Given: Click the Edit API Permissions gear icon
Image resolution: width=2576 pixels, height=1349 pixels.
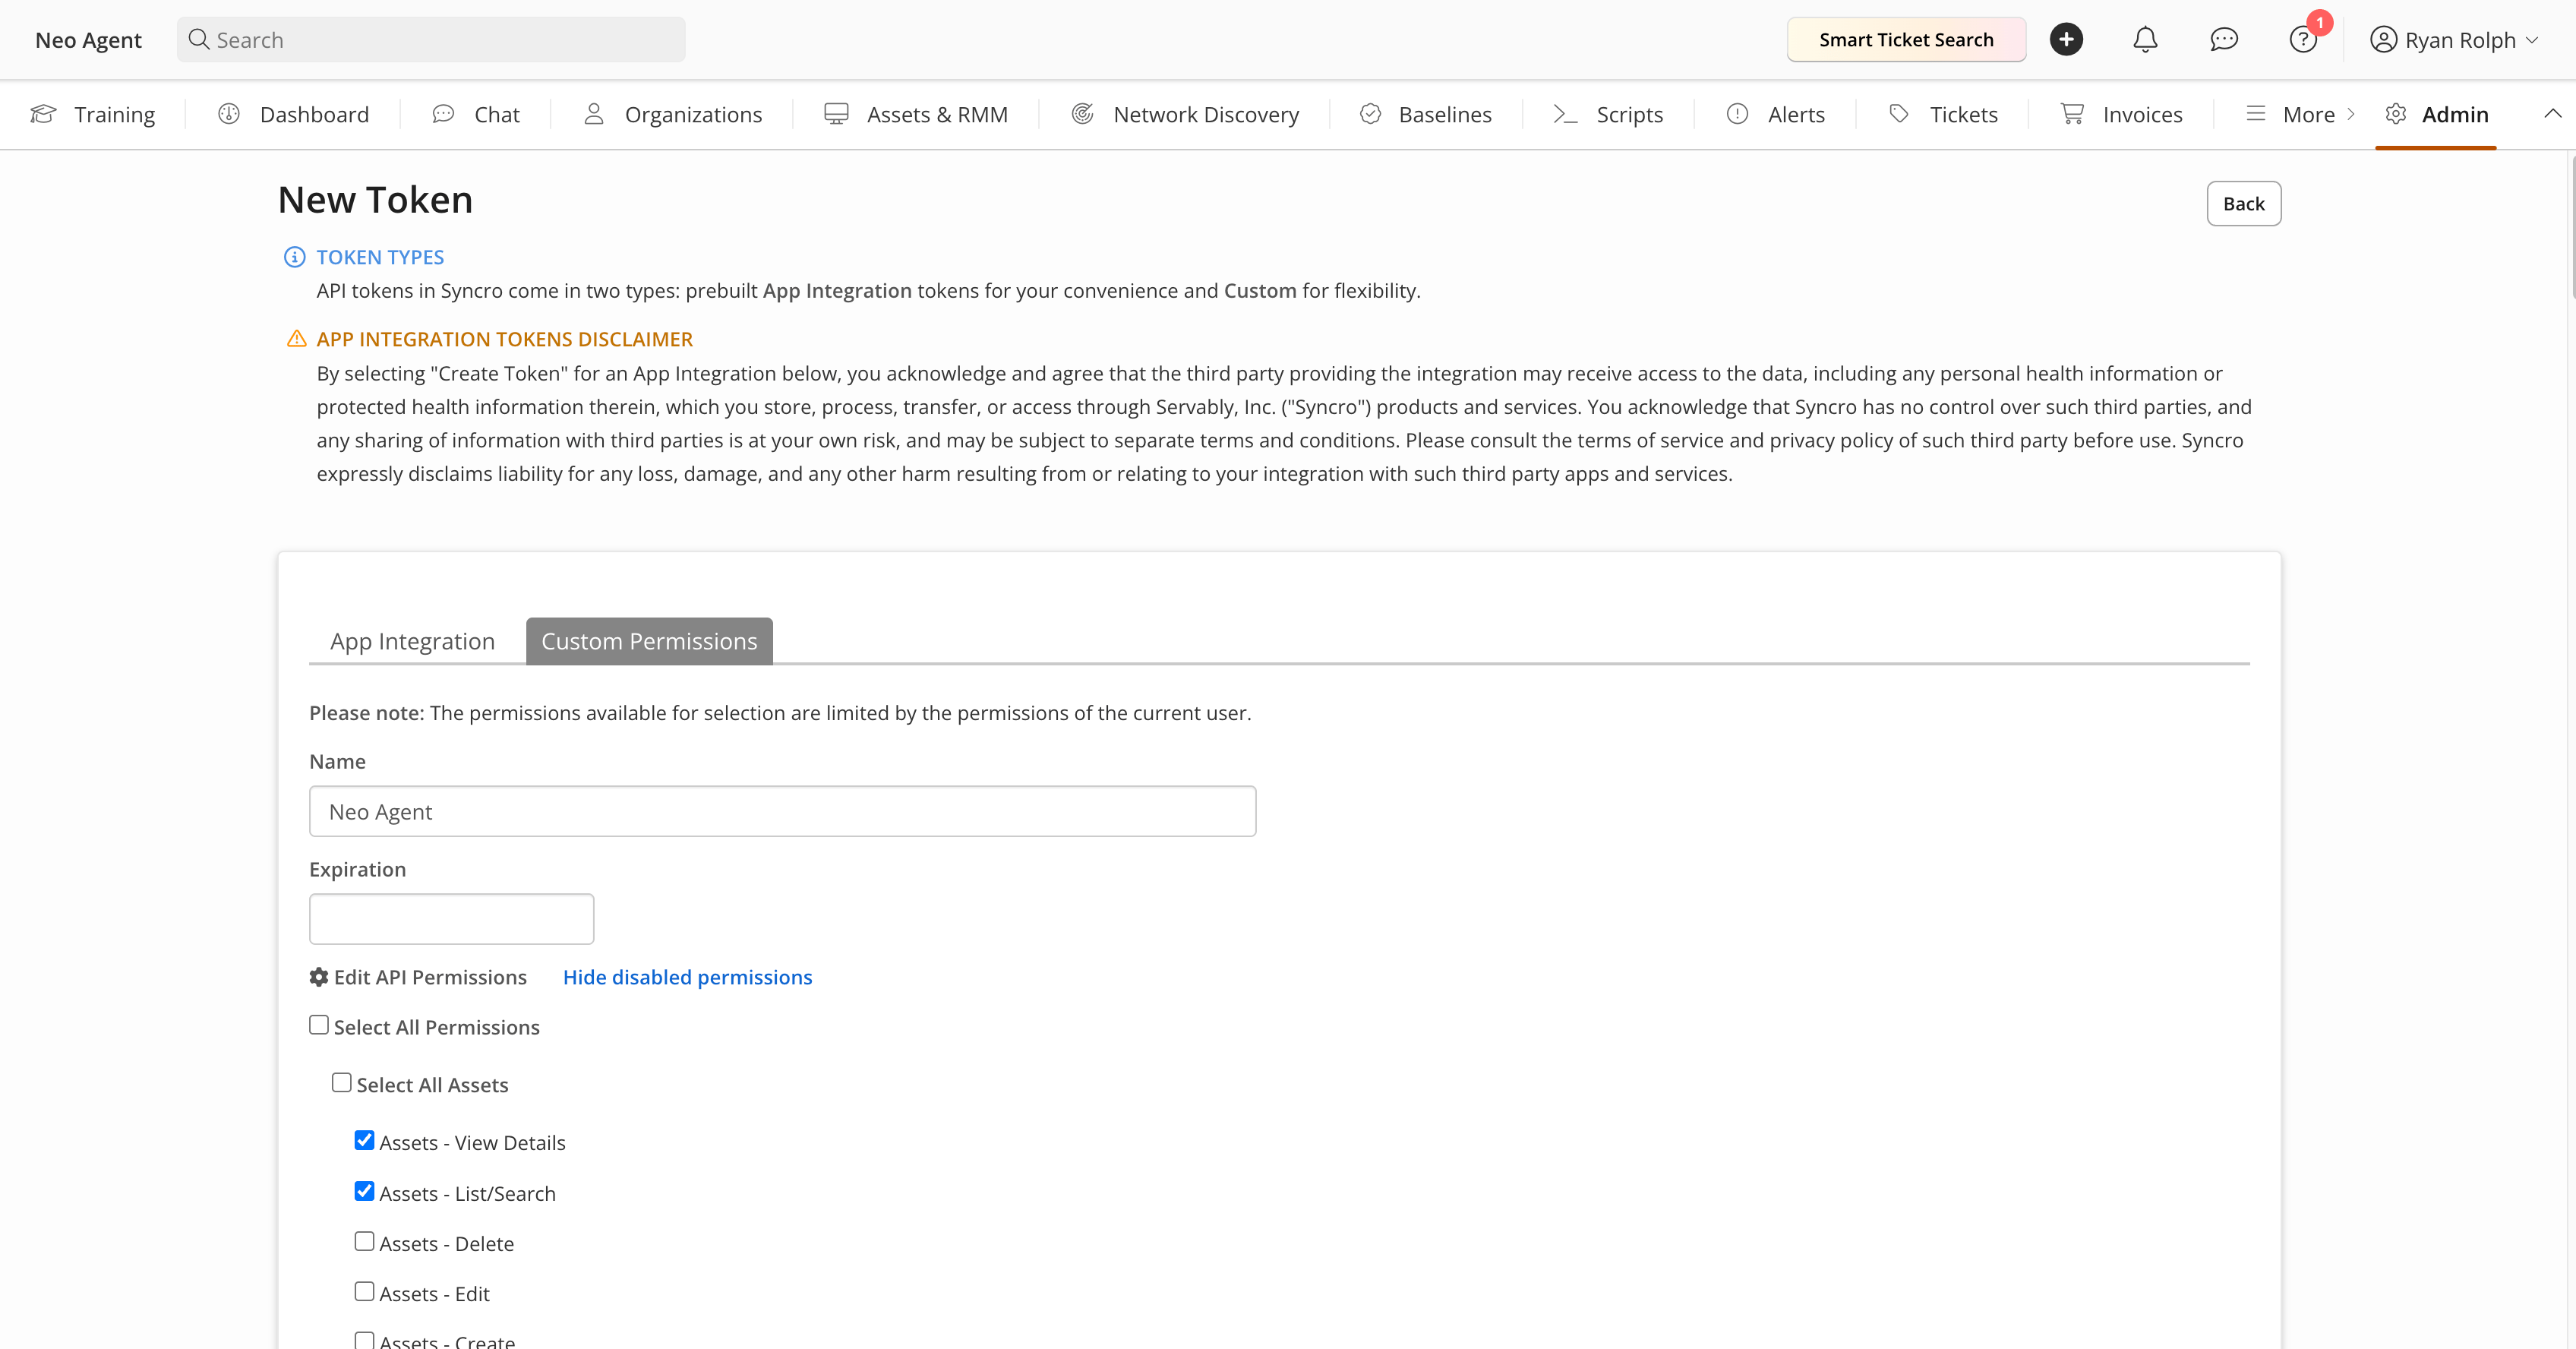Looking at the screenshot, I should coord(319,977).
